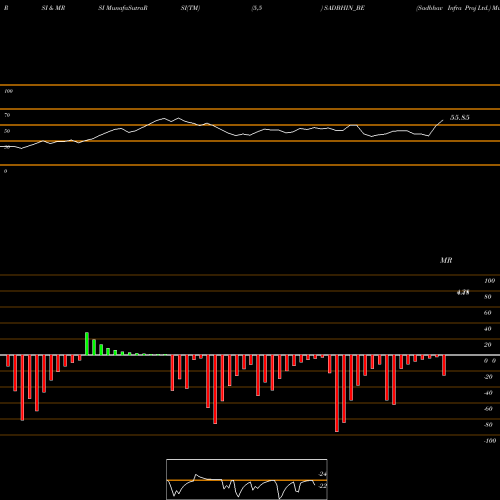Click the 40 axis label on the MR histogram
The width and height of the screenshot is (500, 500).
tap(488, 329)
